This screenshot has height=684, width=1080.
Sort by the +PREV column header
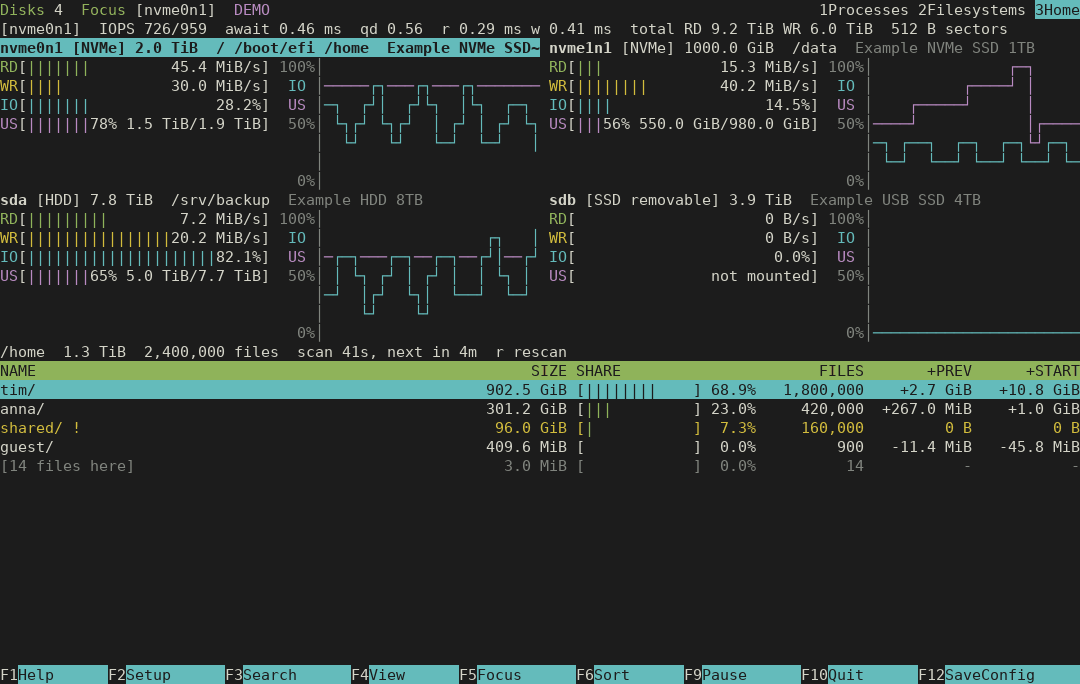click(949, 371)
